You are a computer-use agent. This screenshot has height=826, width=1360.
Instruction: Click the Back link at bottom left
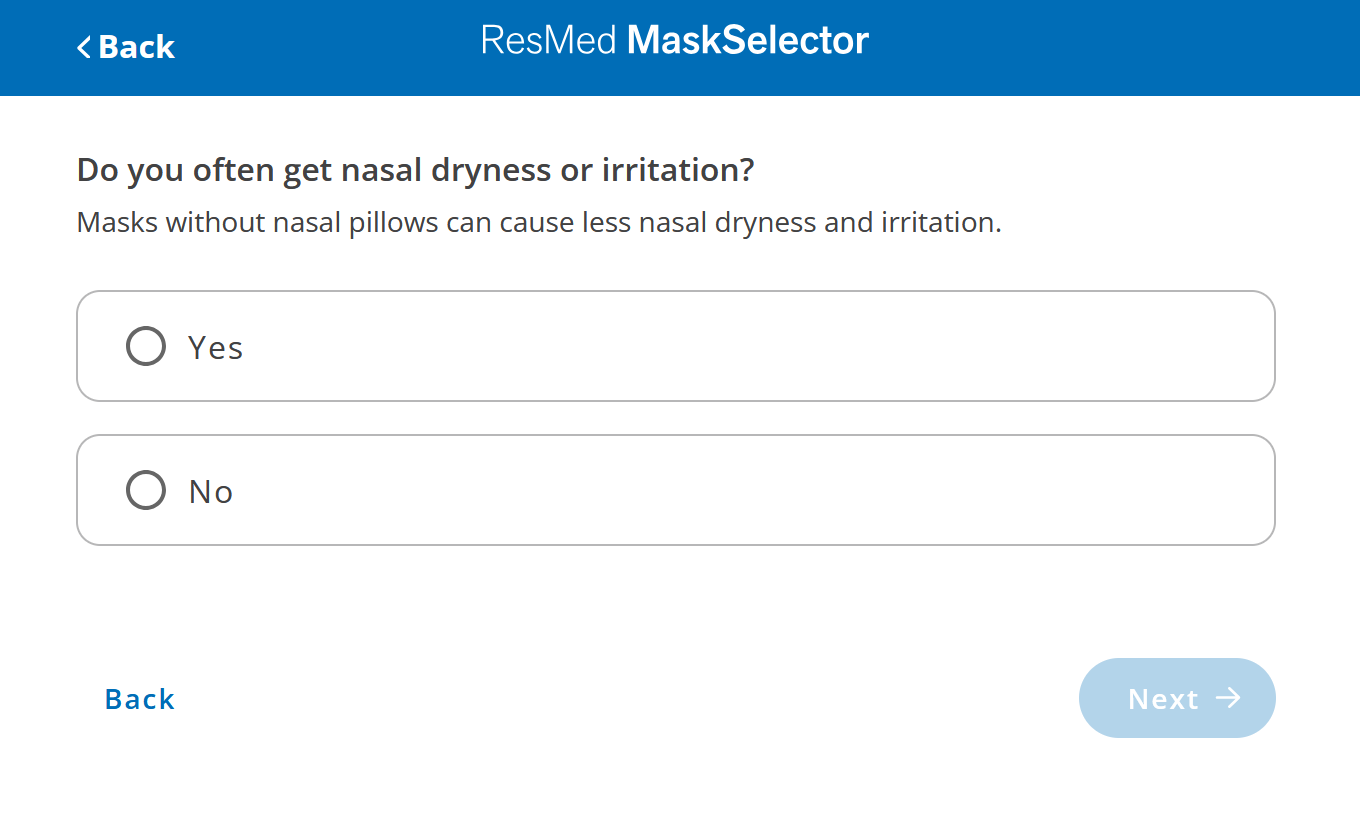[139, 698]
